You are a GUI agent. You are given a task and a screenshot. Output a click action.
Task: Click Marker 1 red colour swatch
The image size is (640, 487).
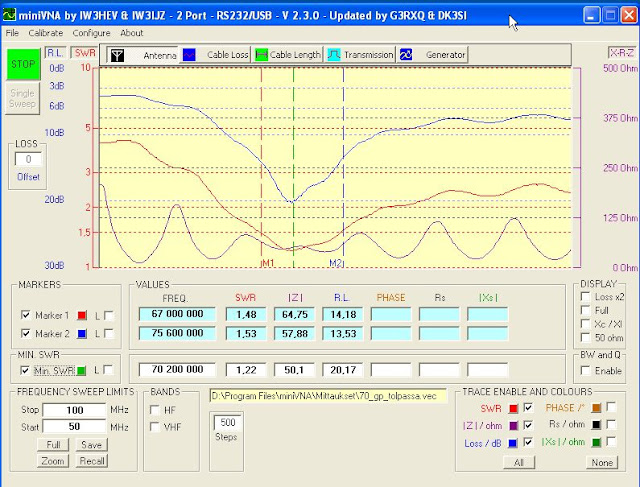coord(82,316)
